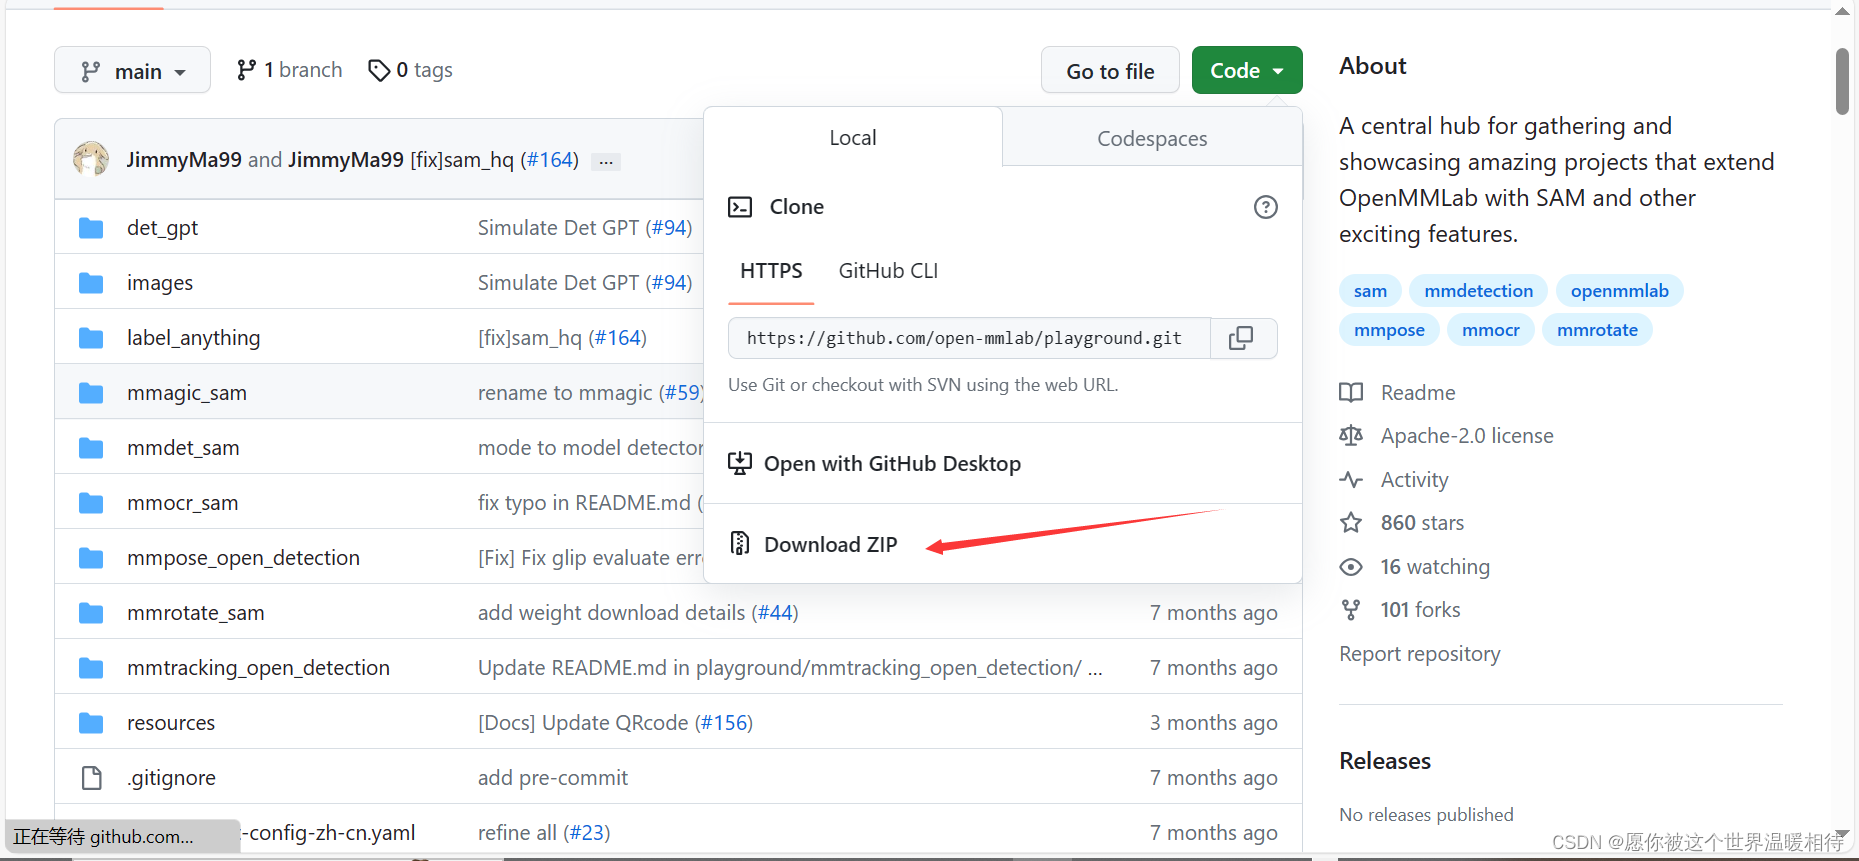Image resolution: width=1859 pixels, height=861 pixels.
Task: Click the clone URL text field
Action: tap(970, 338)
